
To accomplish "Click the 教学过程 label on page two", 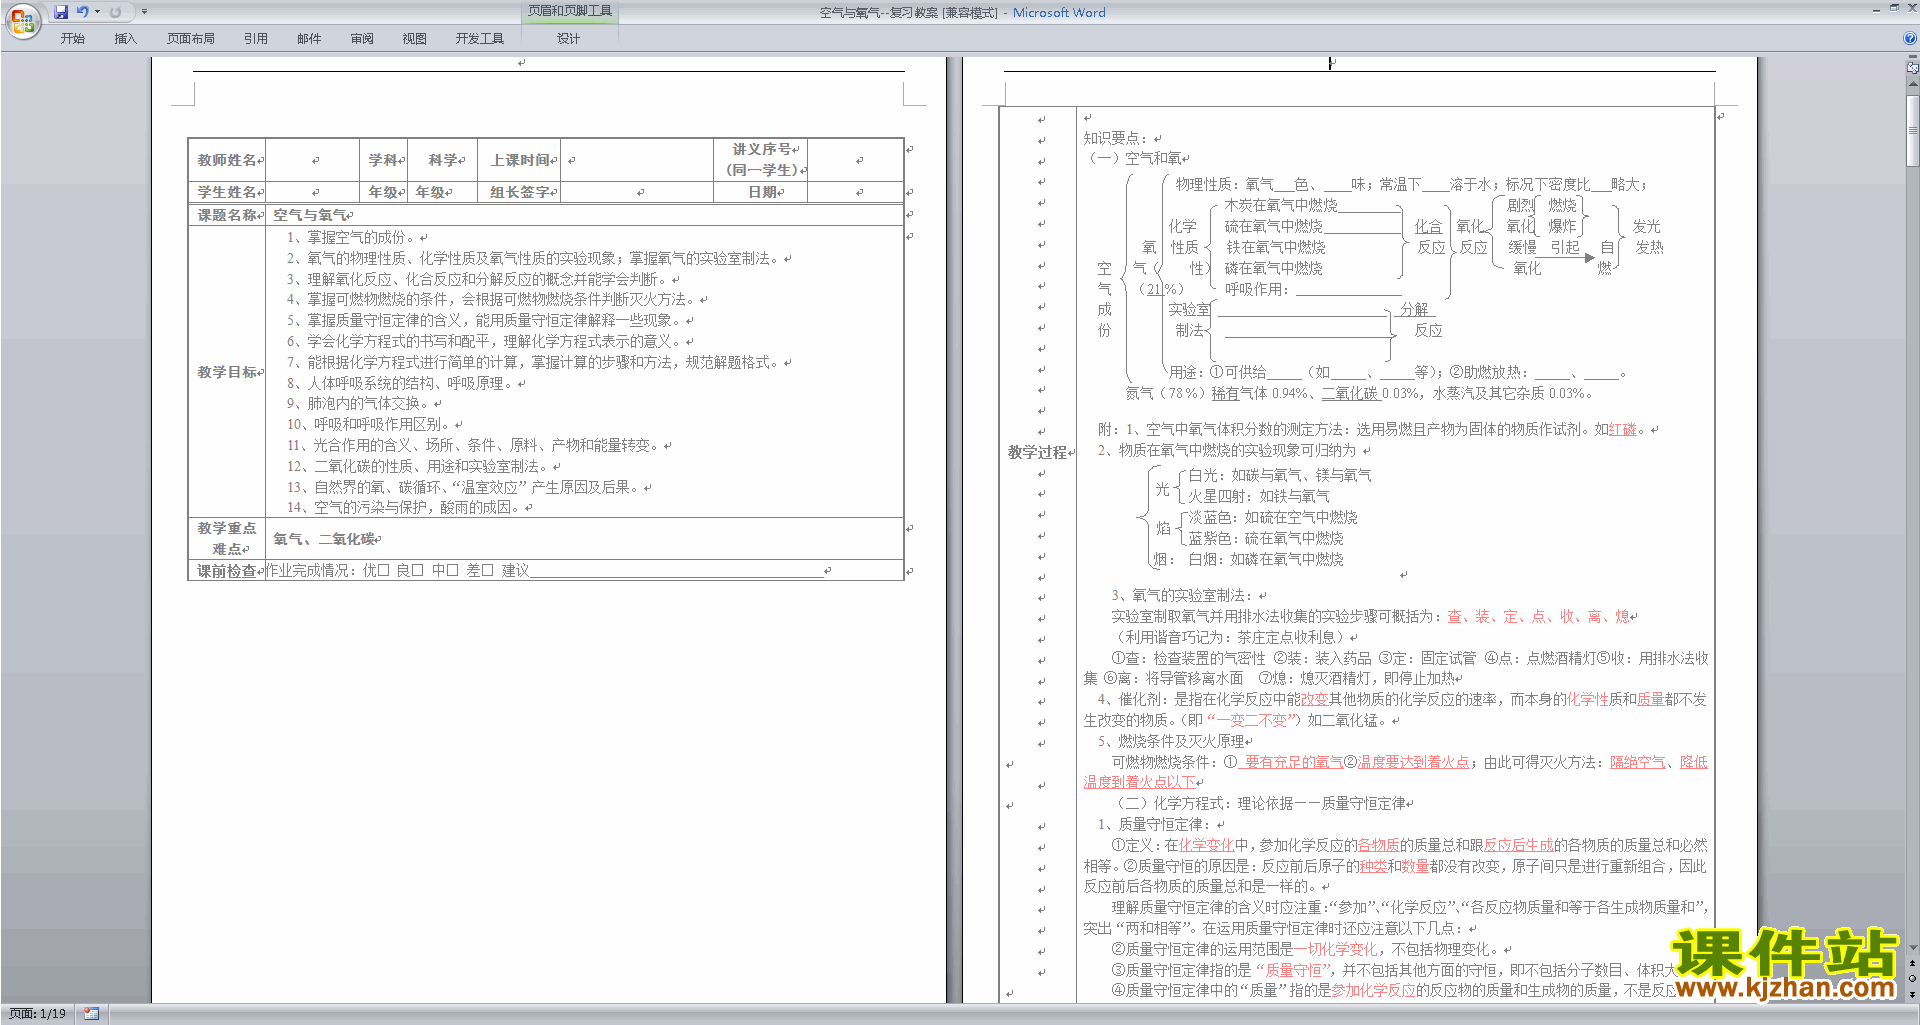I will (1037, 452).
